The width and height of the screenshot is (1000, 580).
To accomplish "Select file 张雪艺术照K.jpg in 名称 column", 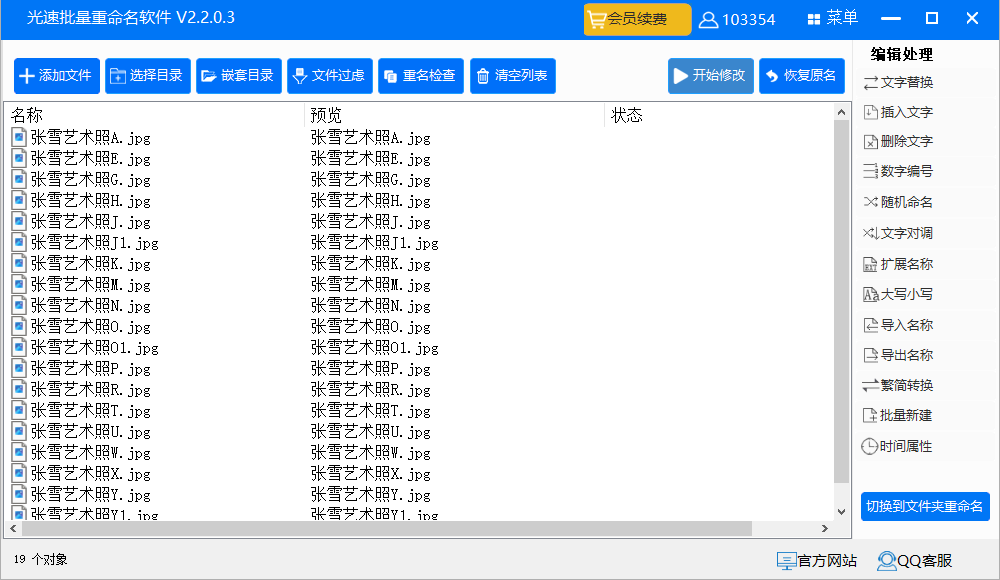I will tap(91, 264).
